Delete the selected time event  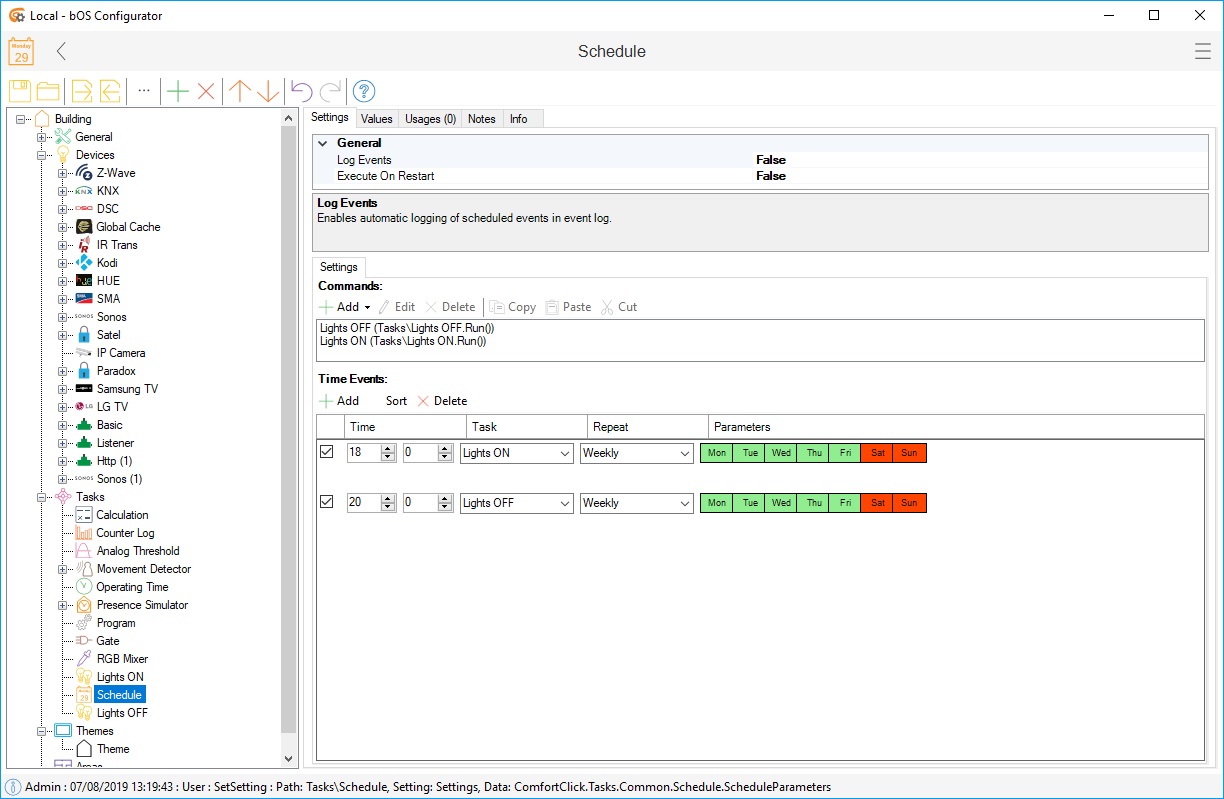(x=442, y=401)
